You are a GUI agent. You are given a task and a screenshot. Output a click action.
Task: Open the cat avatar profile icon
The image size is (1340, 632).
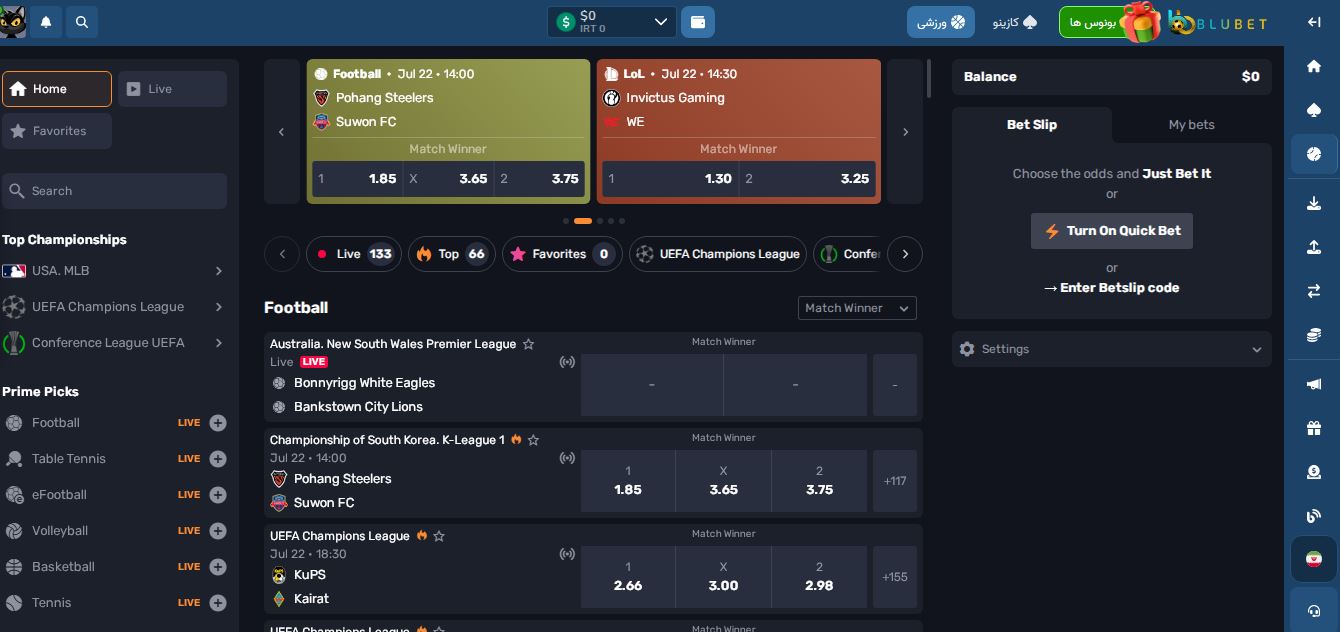[12, 21]
